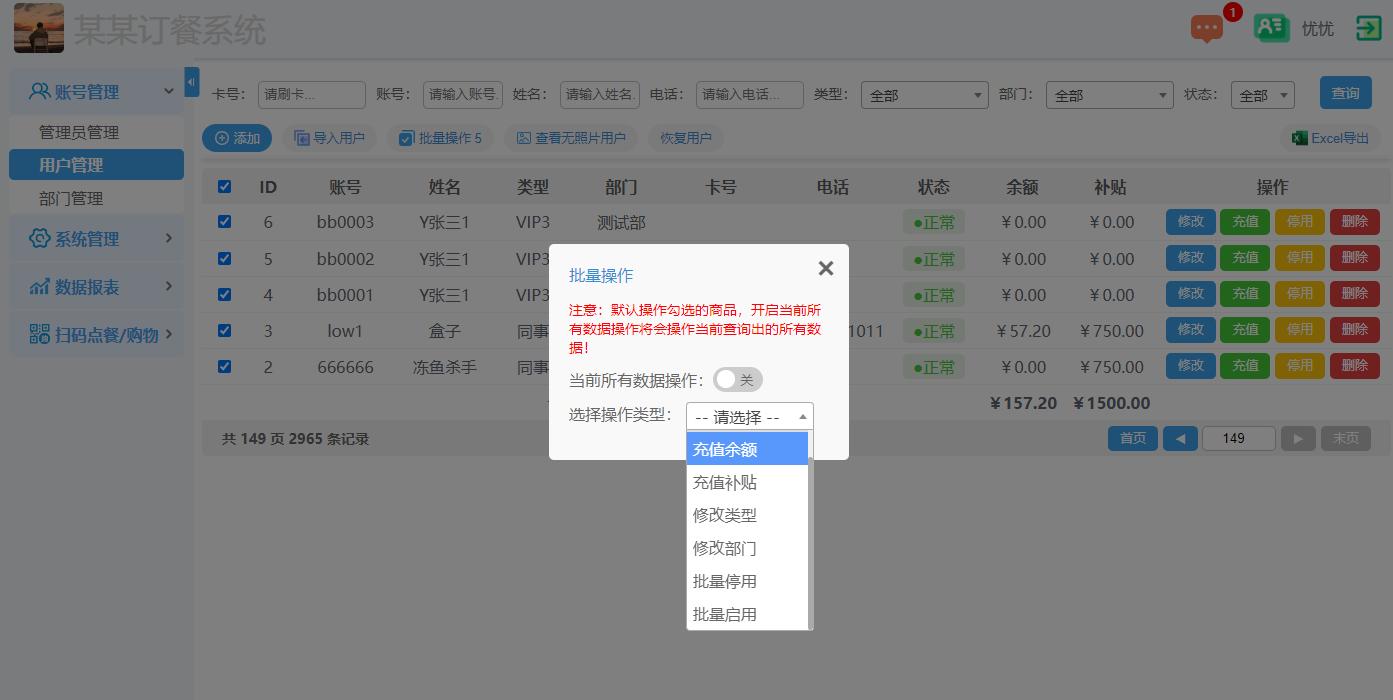The image size is (1393, 700).
Task: Click the page number input showing 149
Action: (1238, 438)
